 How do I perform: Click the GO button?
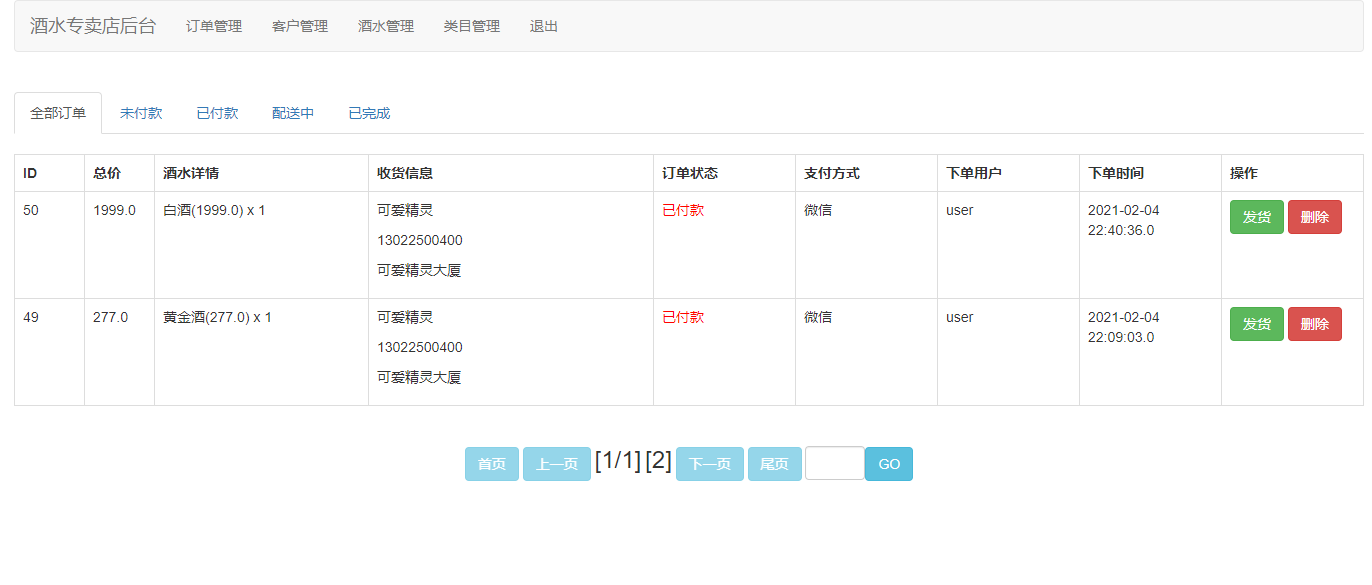click(x=889, y=464)
